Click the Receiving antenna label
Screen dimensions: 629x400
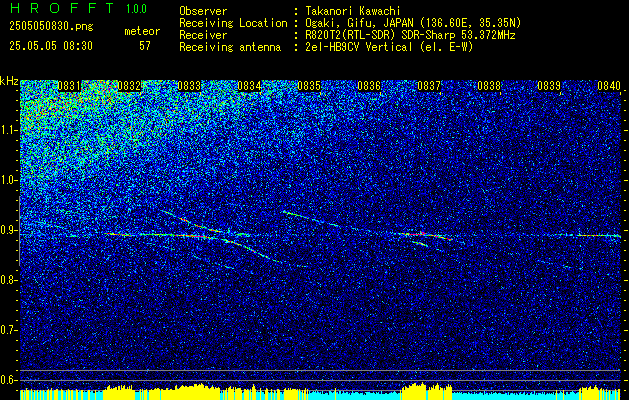click(230, 47)
